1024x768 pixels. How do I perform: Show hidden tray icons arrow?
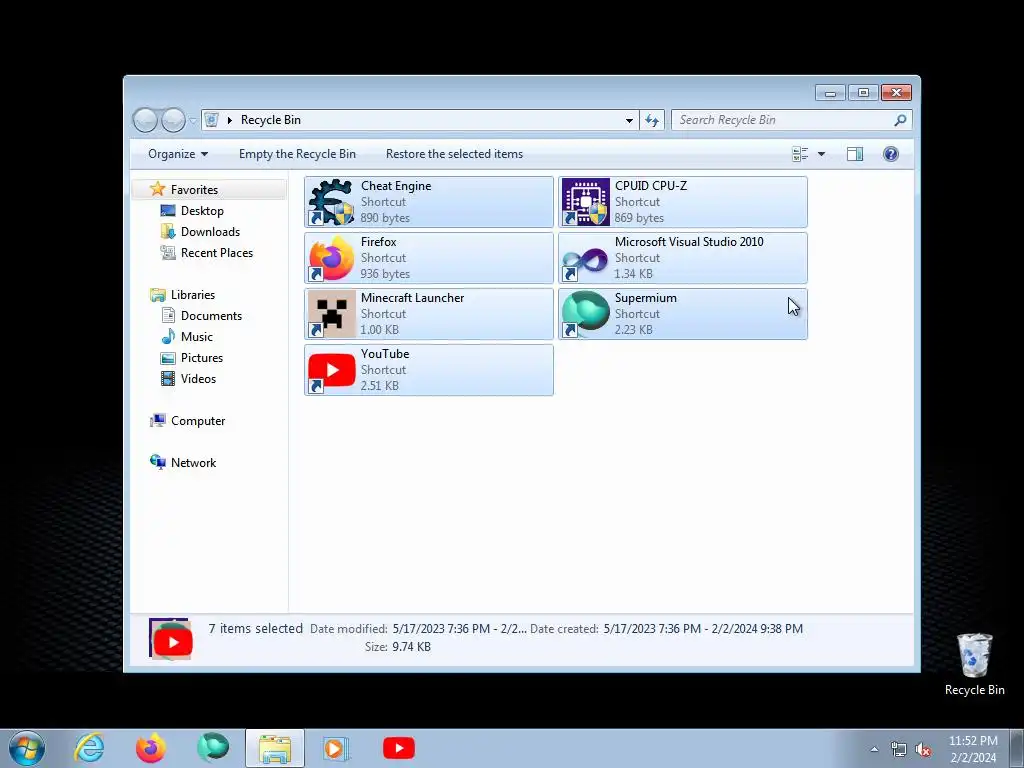coord(874,749)
